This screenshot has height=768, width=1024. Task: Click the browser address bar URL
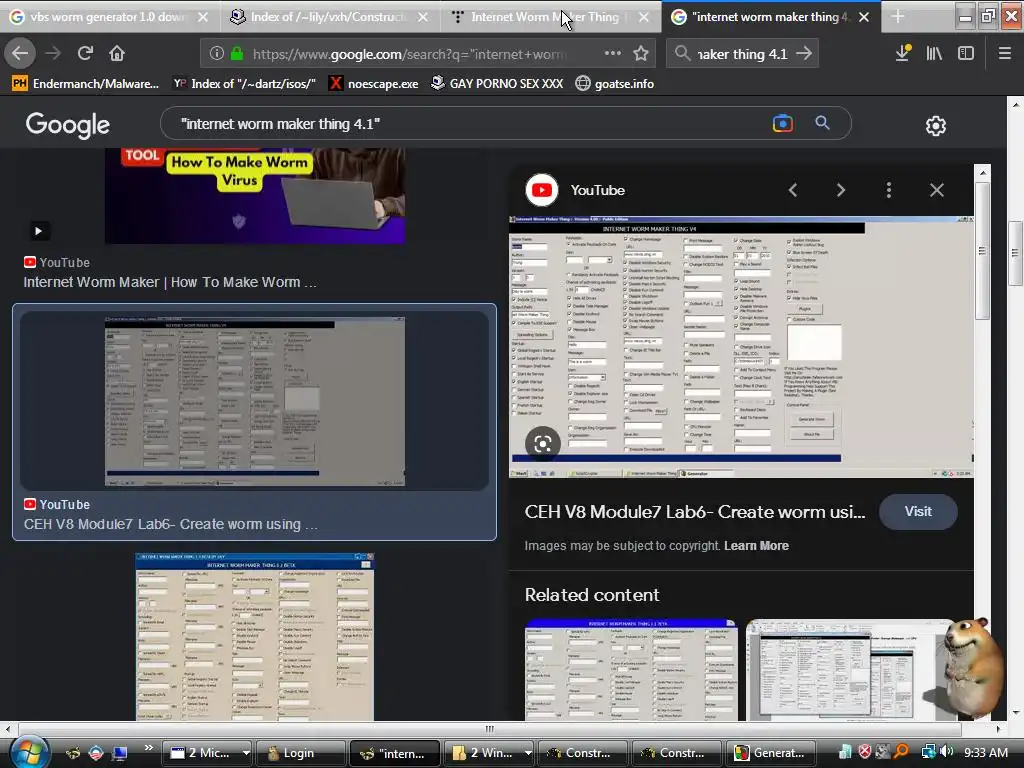(409, 54)
